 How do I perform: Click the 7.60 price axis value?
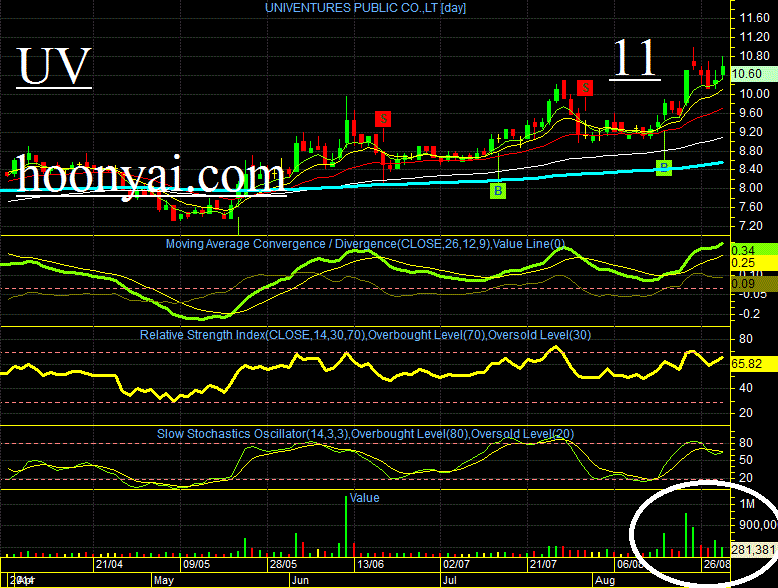pyautogui.click(x=751, y=206)
